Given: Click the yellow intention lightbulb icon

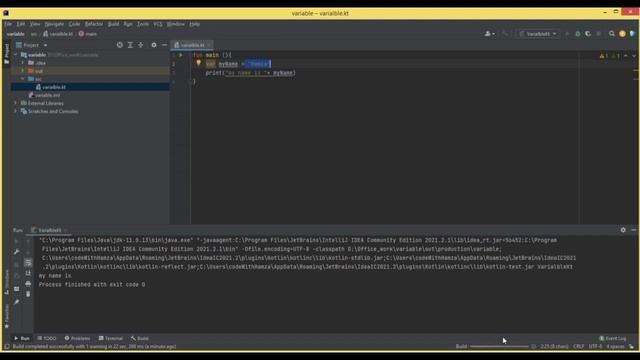Looking at the screenshot, I should [199, 63].
